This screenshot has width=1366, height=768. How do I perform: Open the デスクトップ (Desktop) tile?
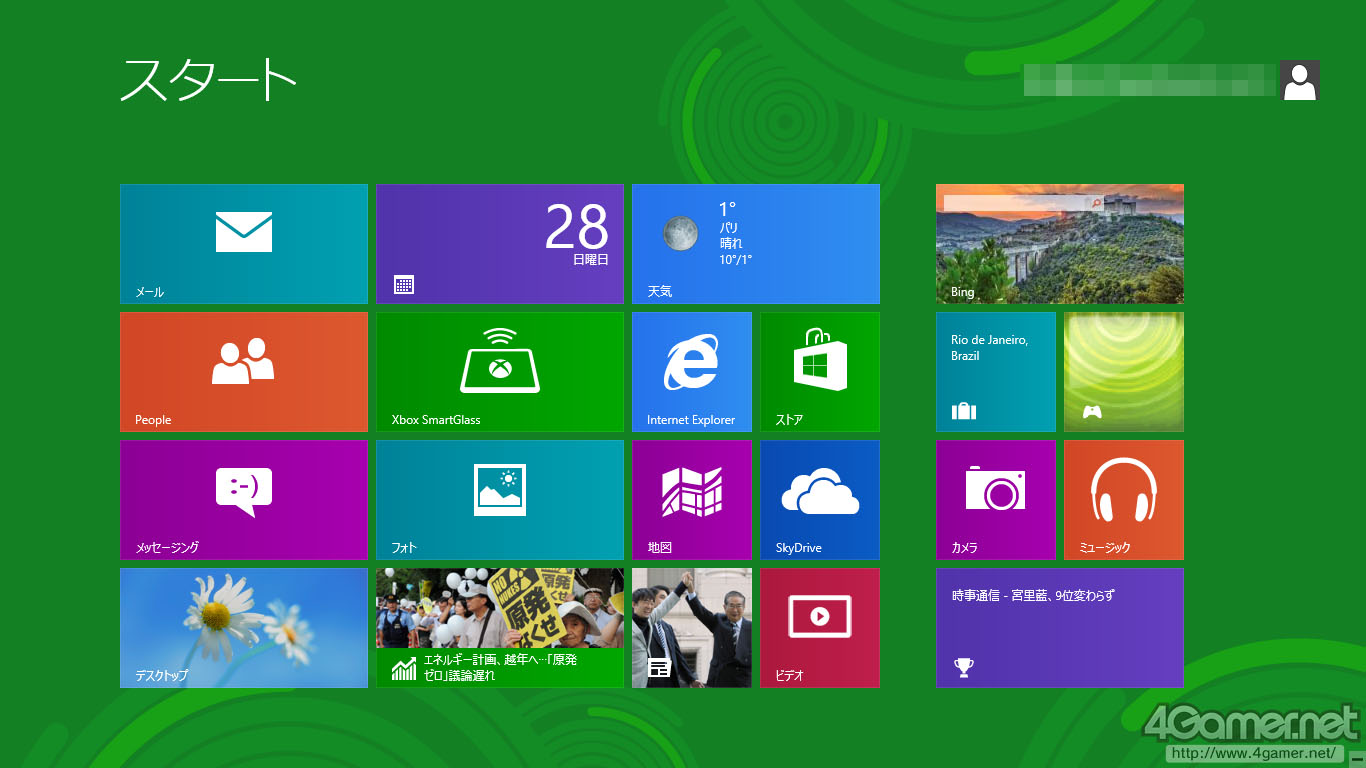tap(244, 628)
